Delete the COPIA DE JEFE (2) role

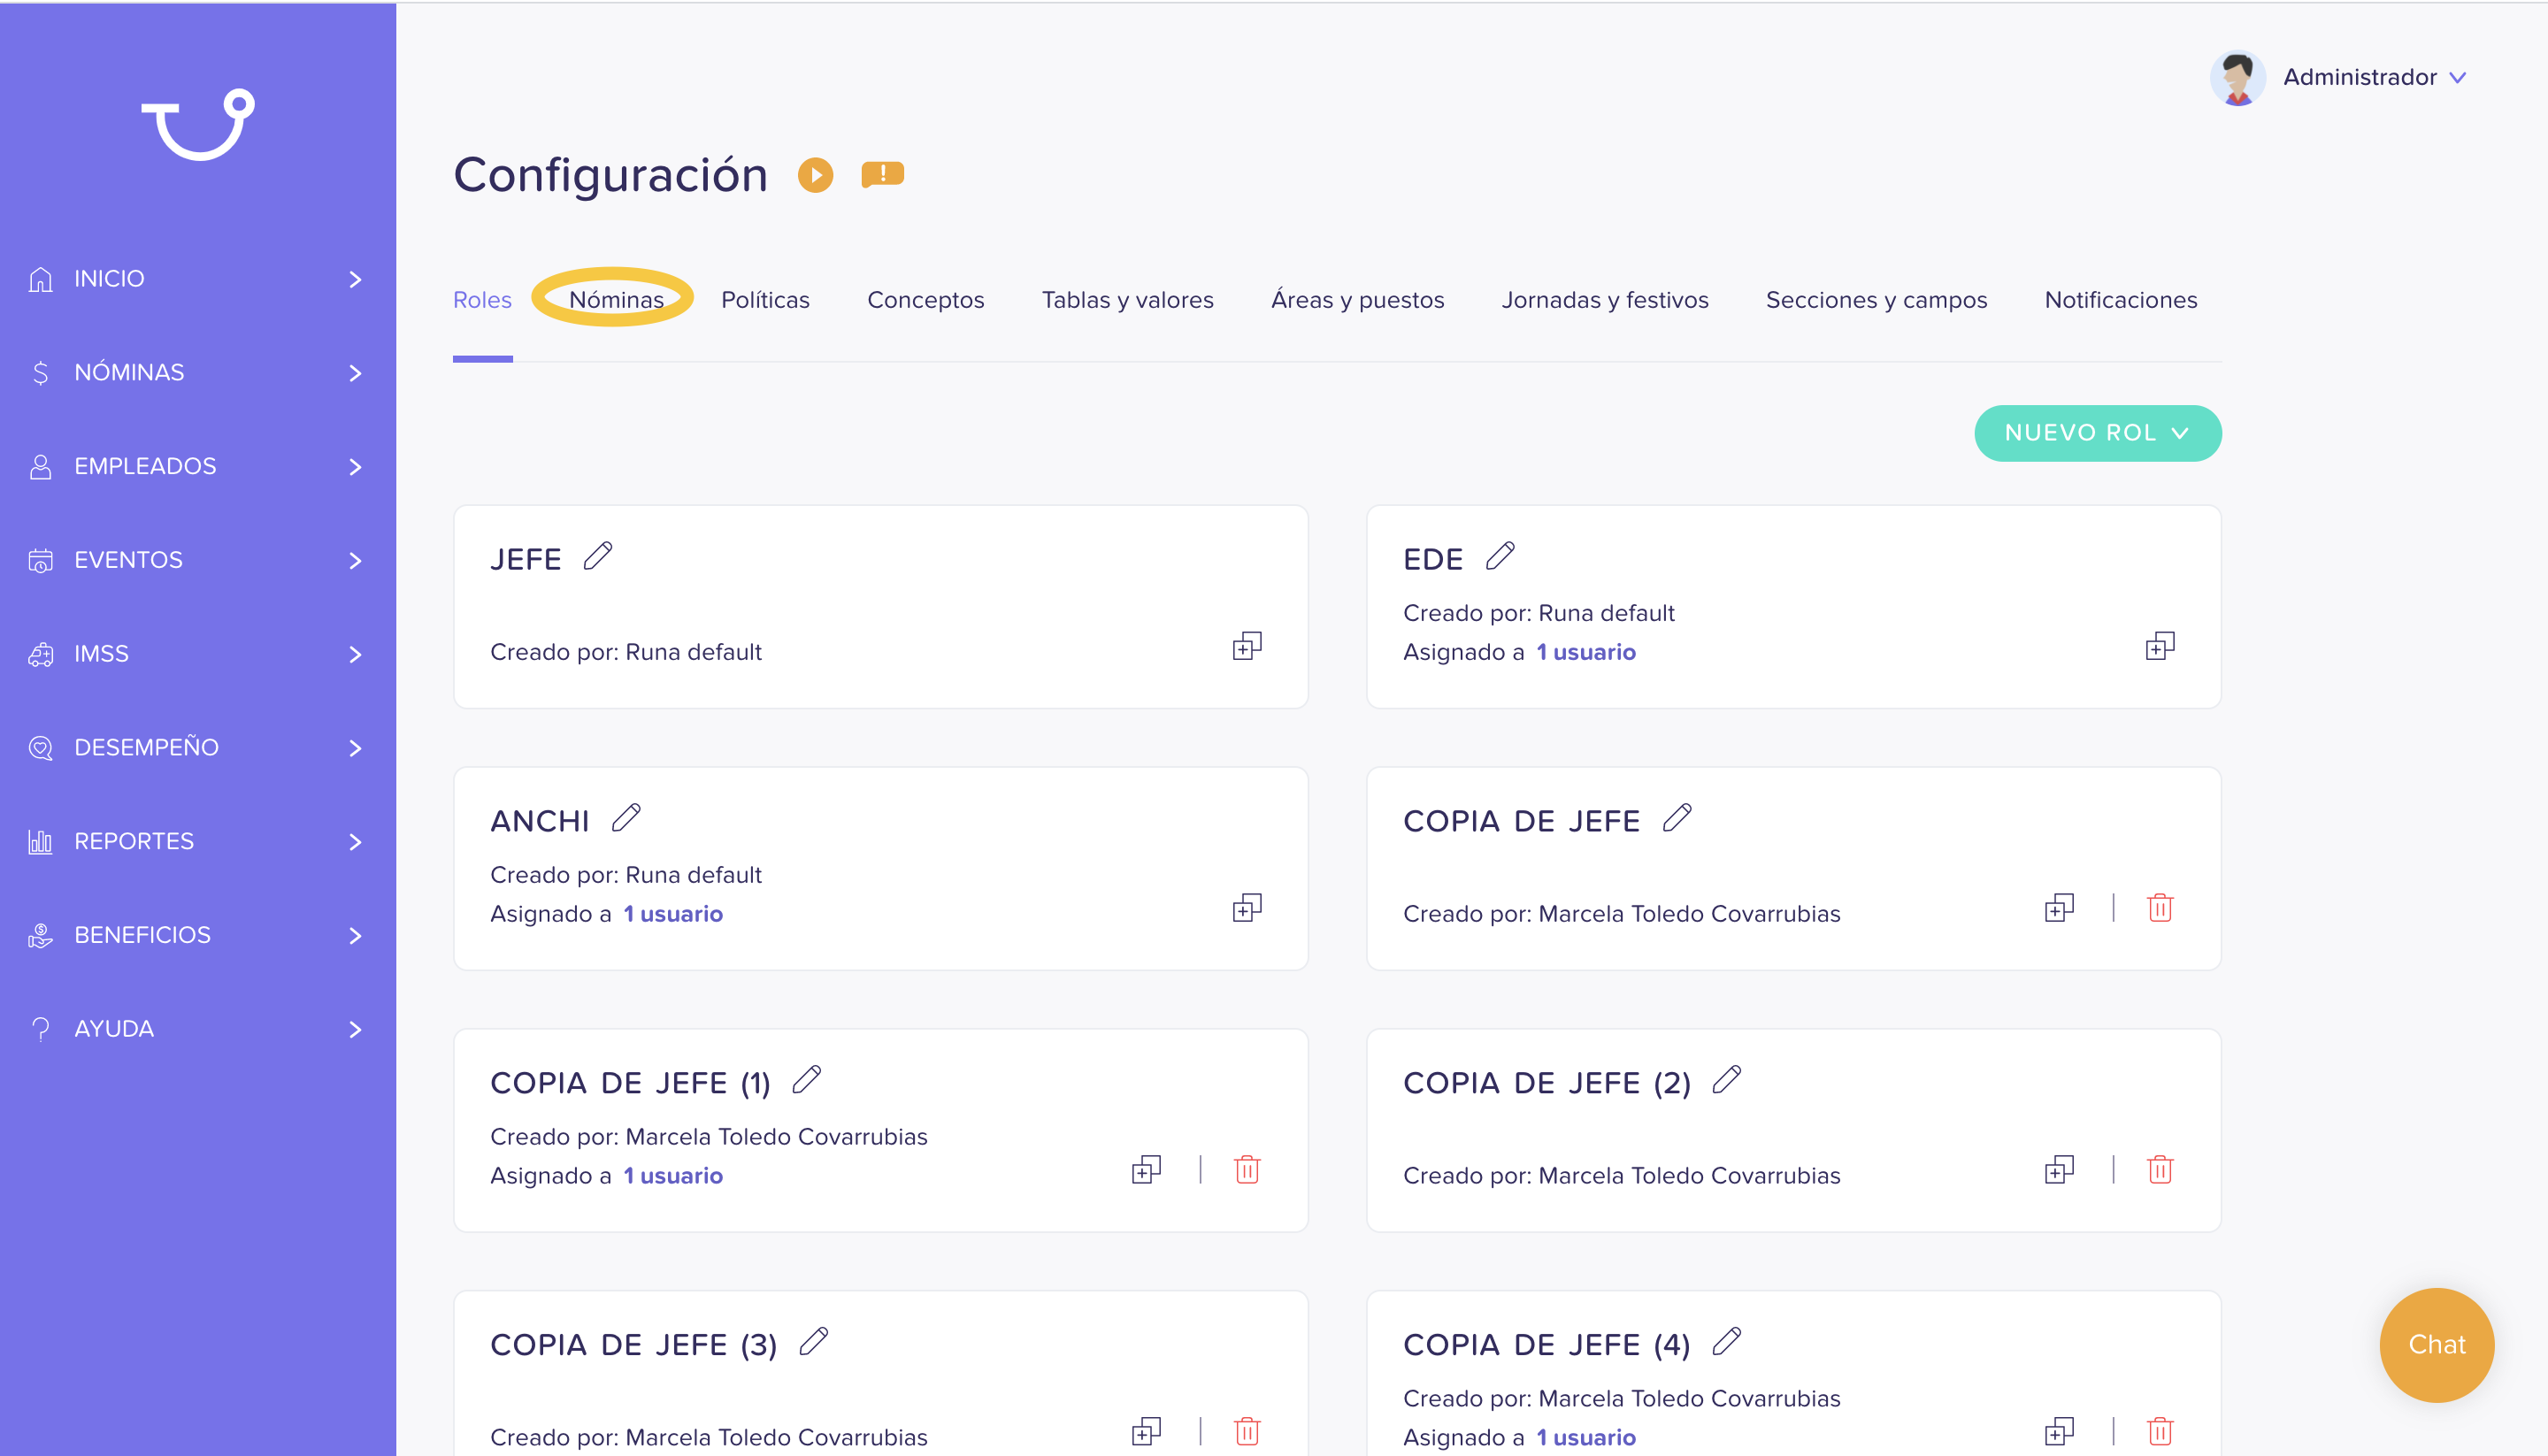tap(2159, 1169)
